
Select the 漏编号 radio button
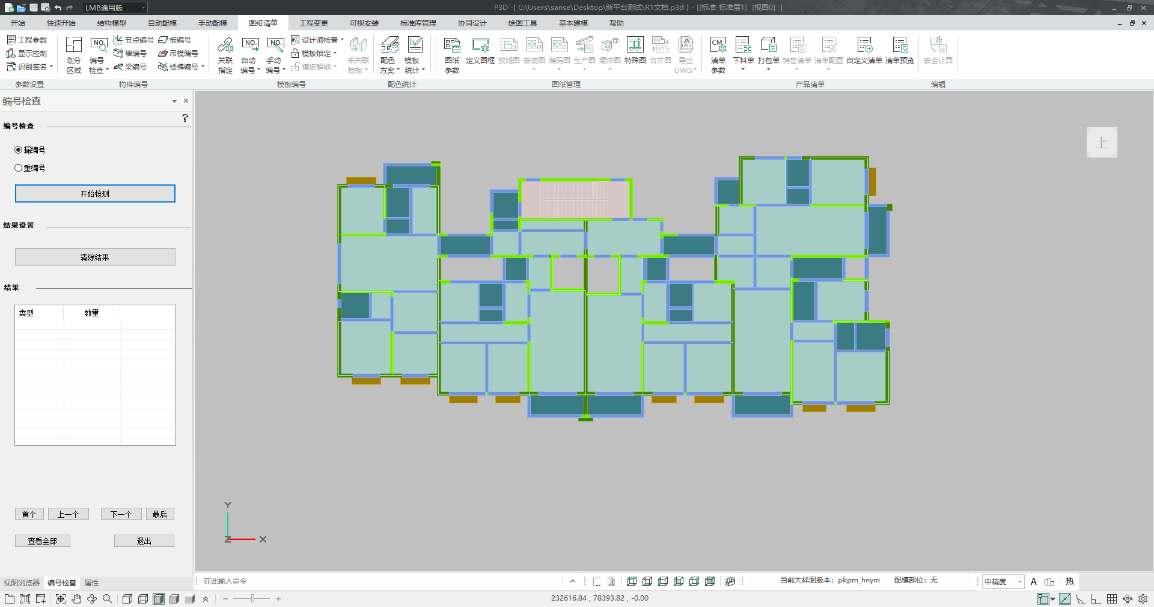18,149
